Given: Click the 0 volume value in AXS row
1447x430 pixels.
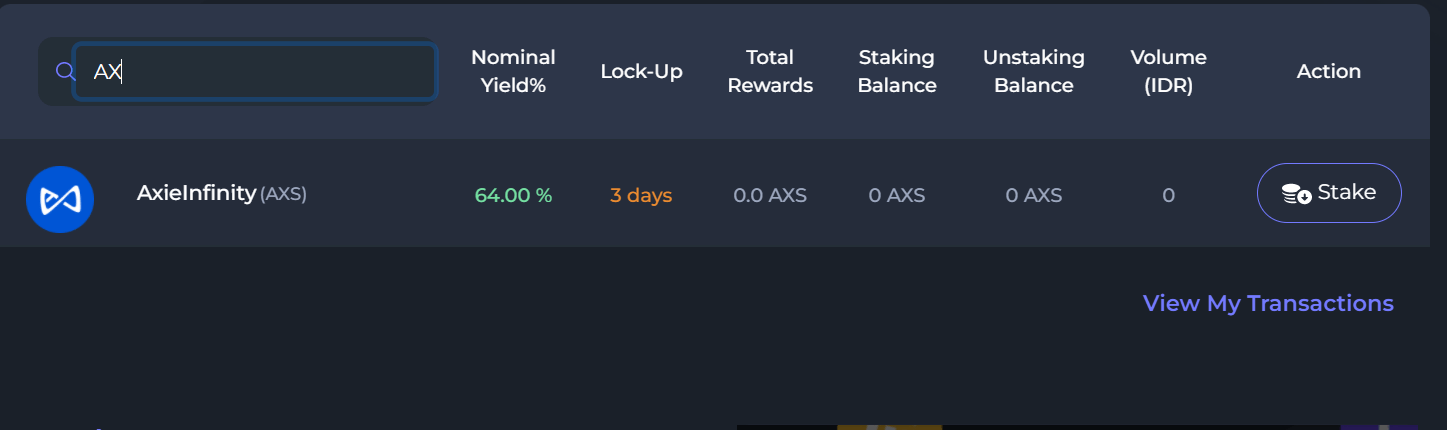Looking at the screenshot, I should click(1168, 195).
